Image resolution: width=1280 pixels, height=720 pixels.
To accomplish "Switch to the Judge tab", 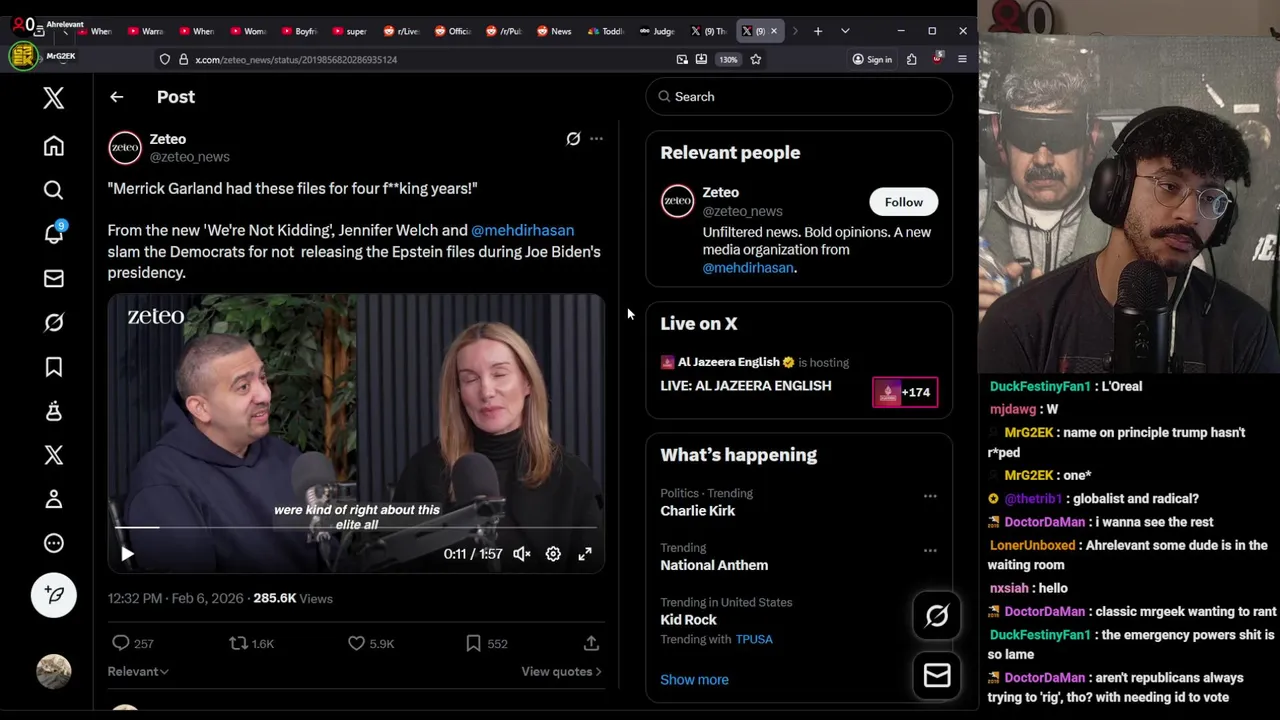I will (658, 31).
